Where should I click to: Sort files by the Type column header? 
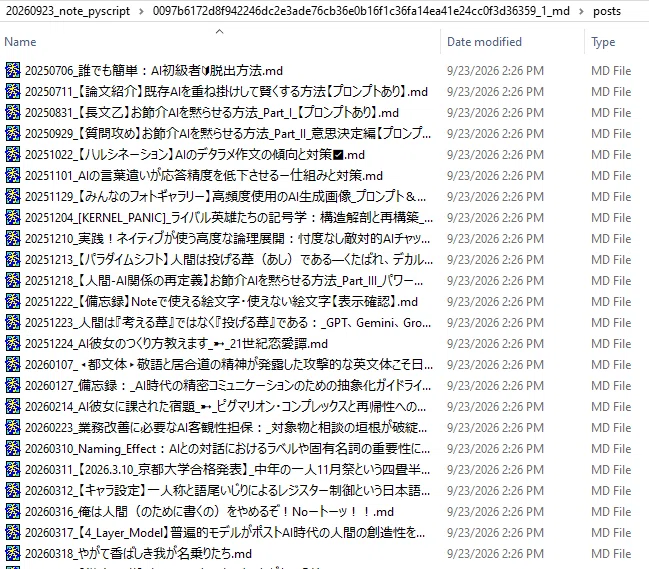pyautogui.click(x=603, y=42)
